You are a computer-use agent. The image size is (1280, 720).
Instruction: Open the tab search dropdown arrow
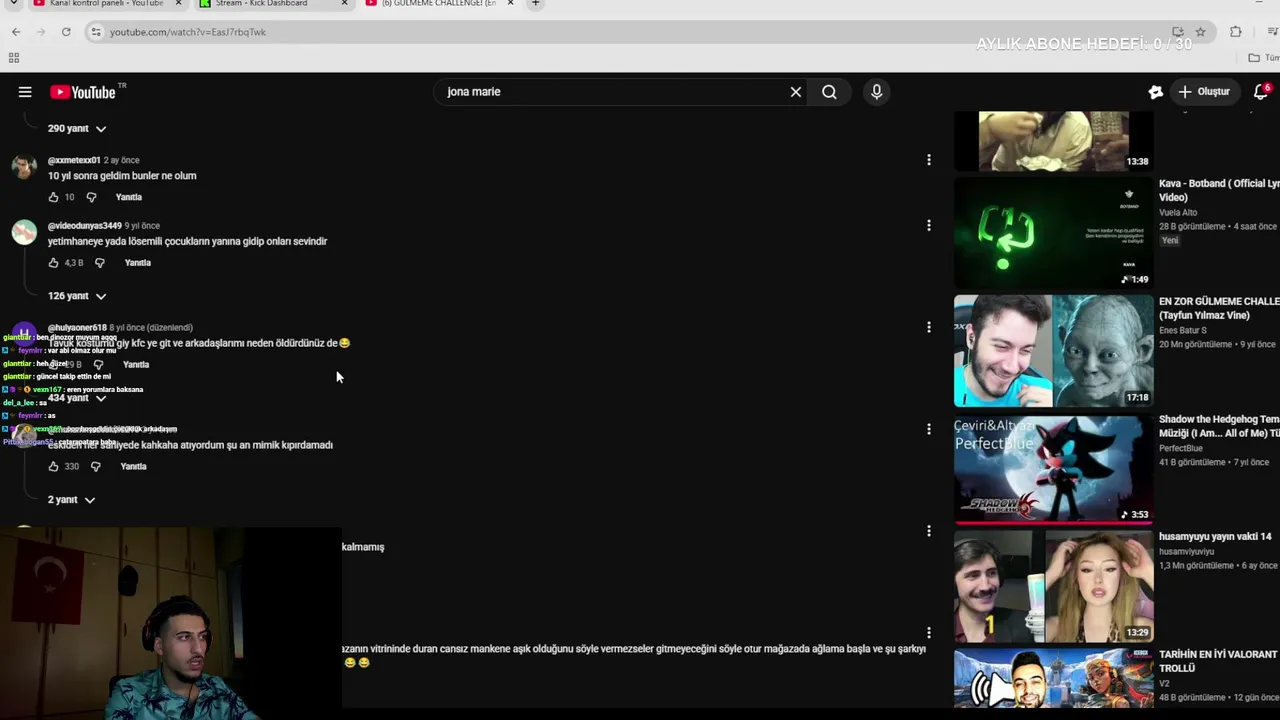[13, 4]
